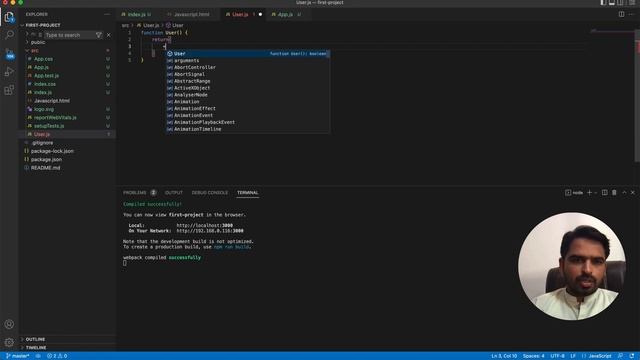Open errors and warnings status indicator

coord(57,356)
